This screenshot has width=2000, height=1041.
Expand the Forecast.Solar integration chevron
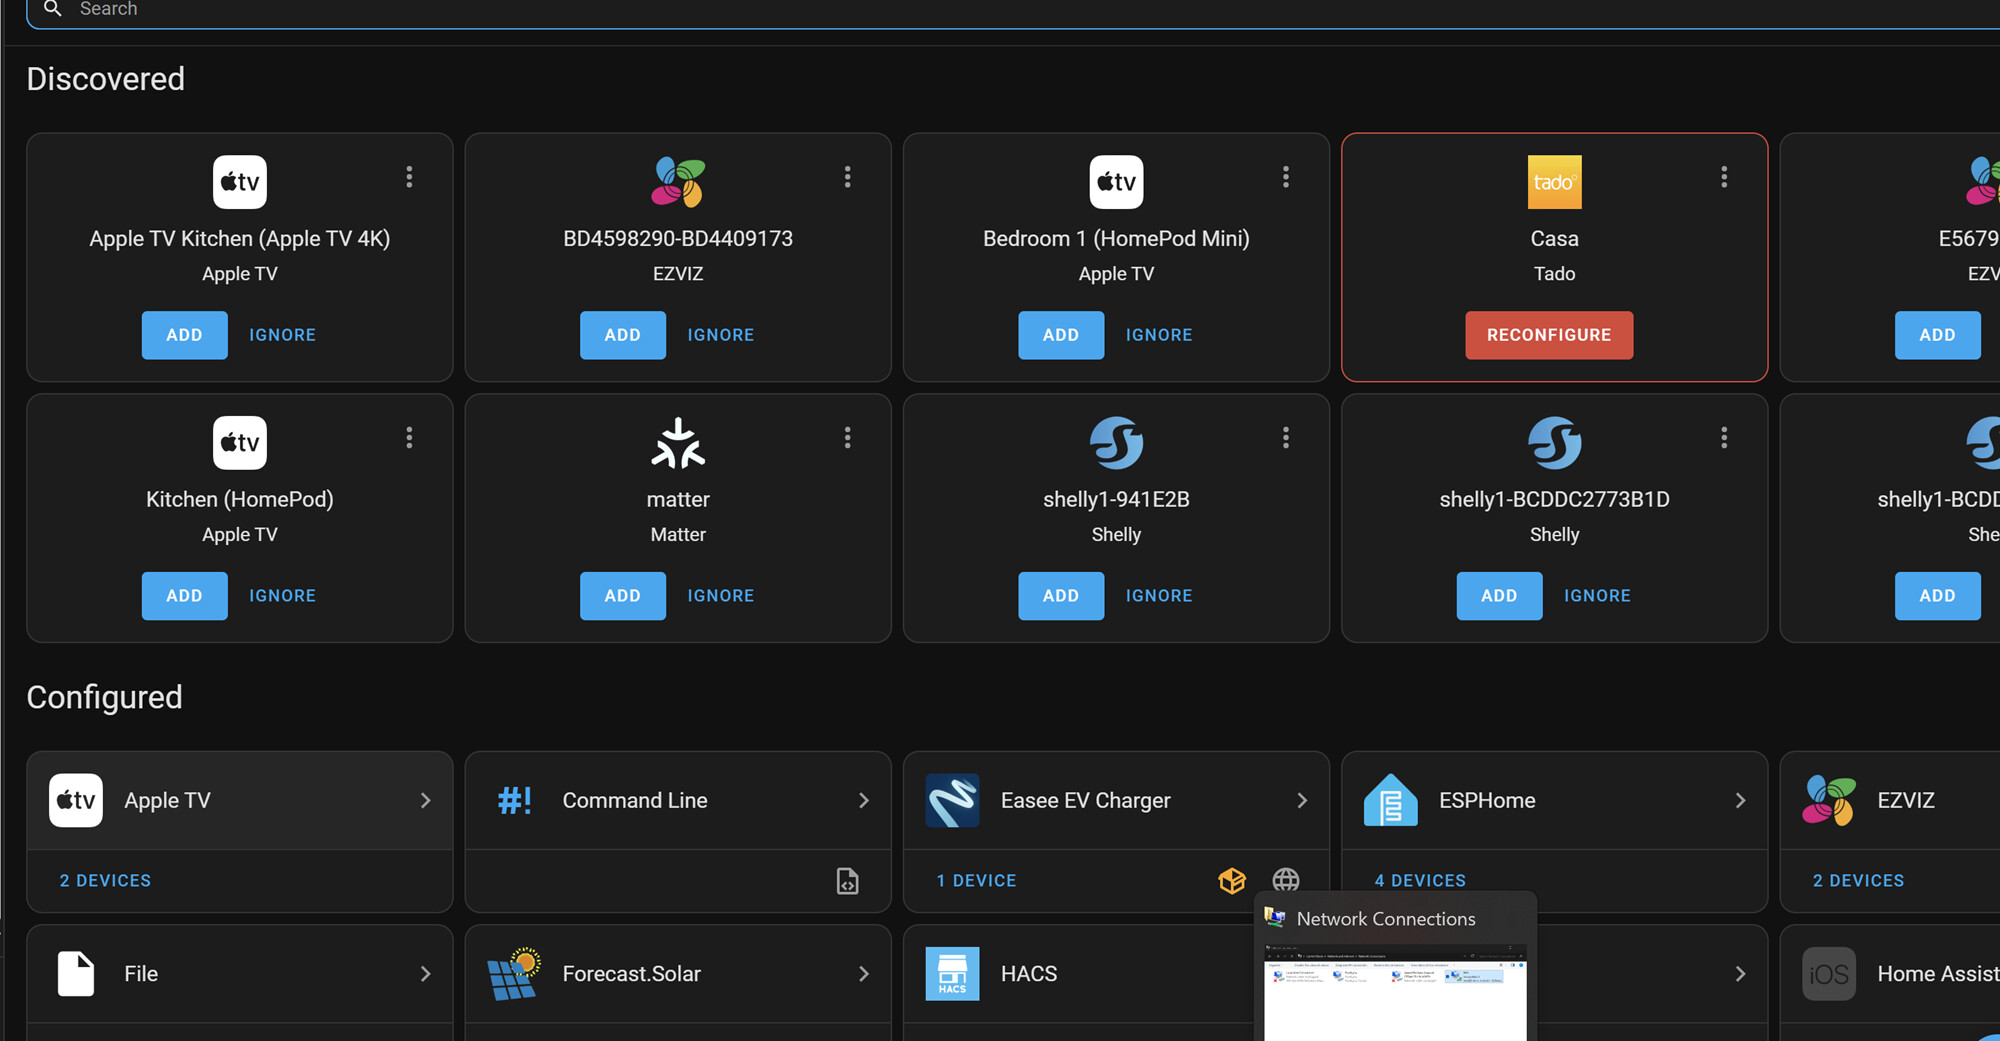864,974
